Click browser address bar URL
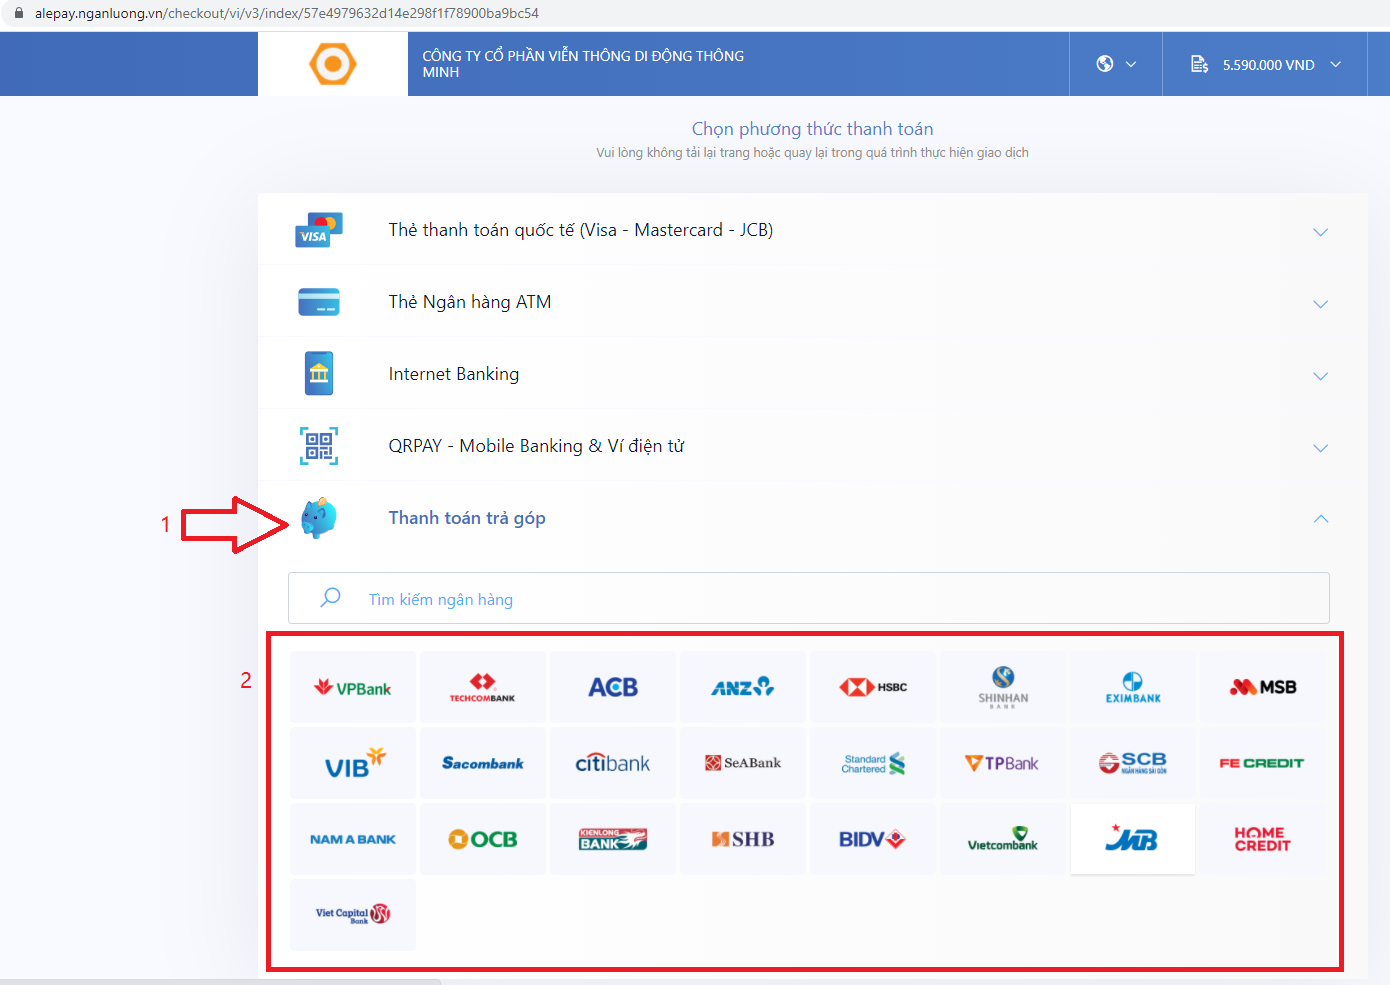 pos(287,13)
